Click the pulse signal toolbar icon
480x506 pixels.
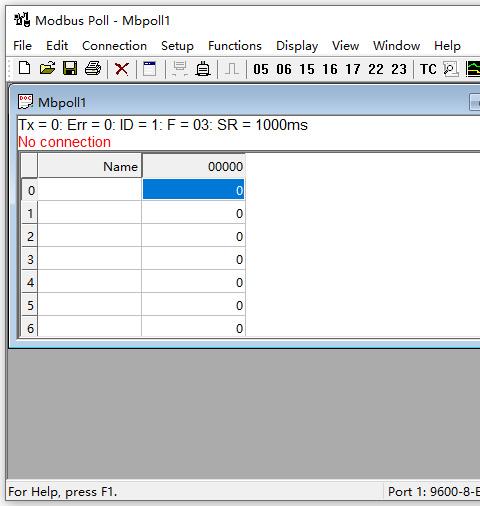(232, 69)
